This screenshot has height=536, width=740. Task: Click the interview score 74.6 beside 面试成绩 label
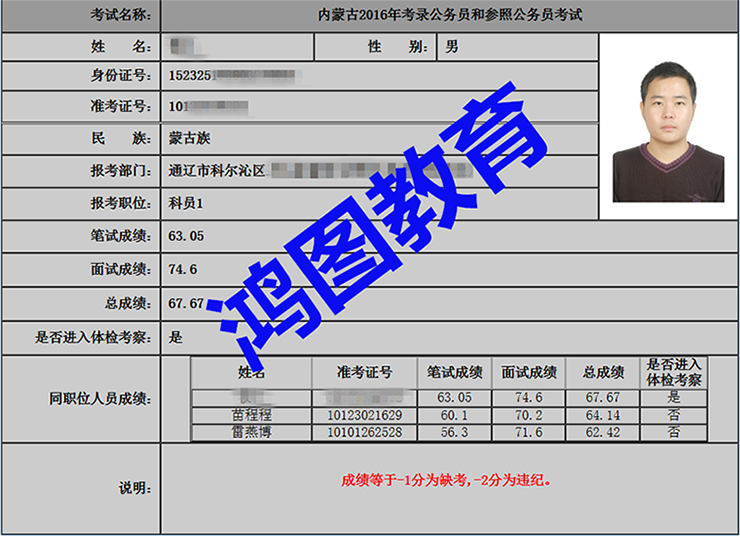tap(183, 269)
